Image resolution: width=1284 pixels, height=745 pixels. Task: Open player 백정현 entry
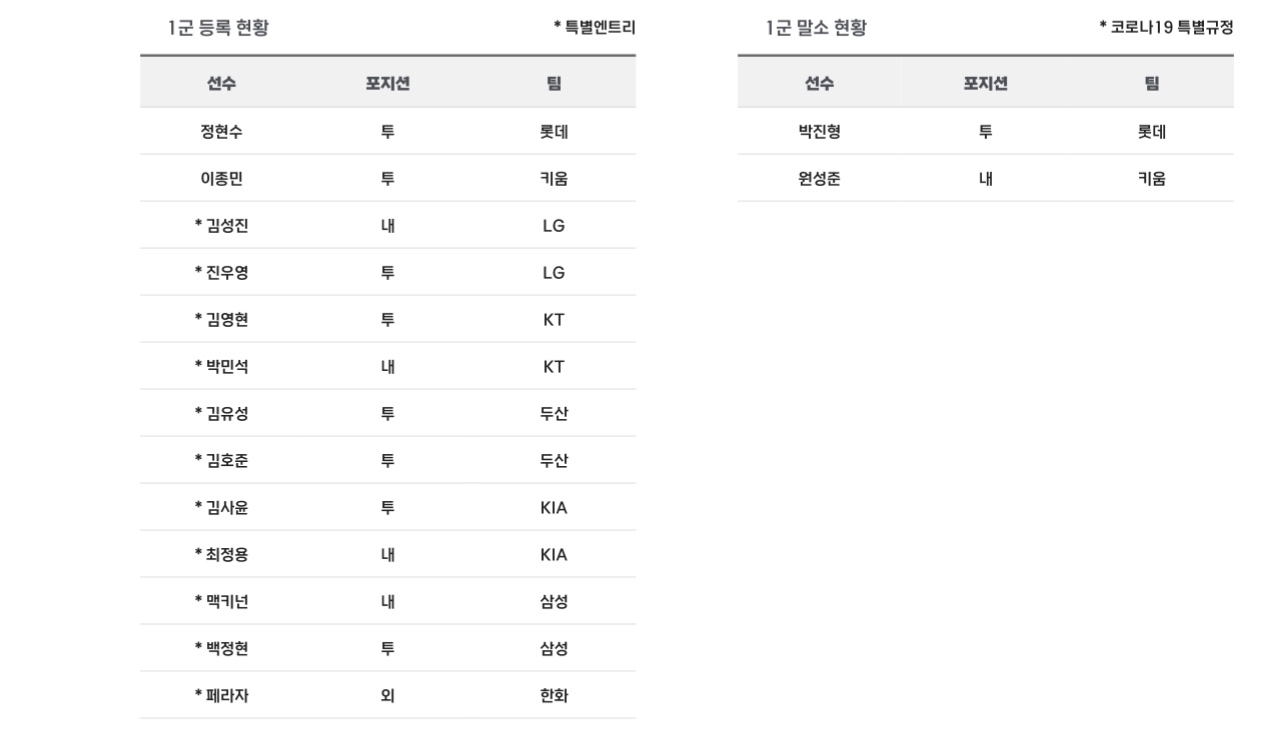pyautogui.click(x=221, y=648)
